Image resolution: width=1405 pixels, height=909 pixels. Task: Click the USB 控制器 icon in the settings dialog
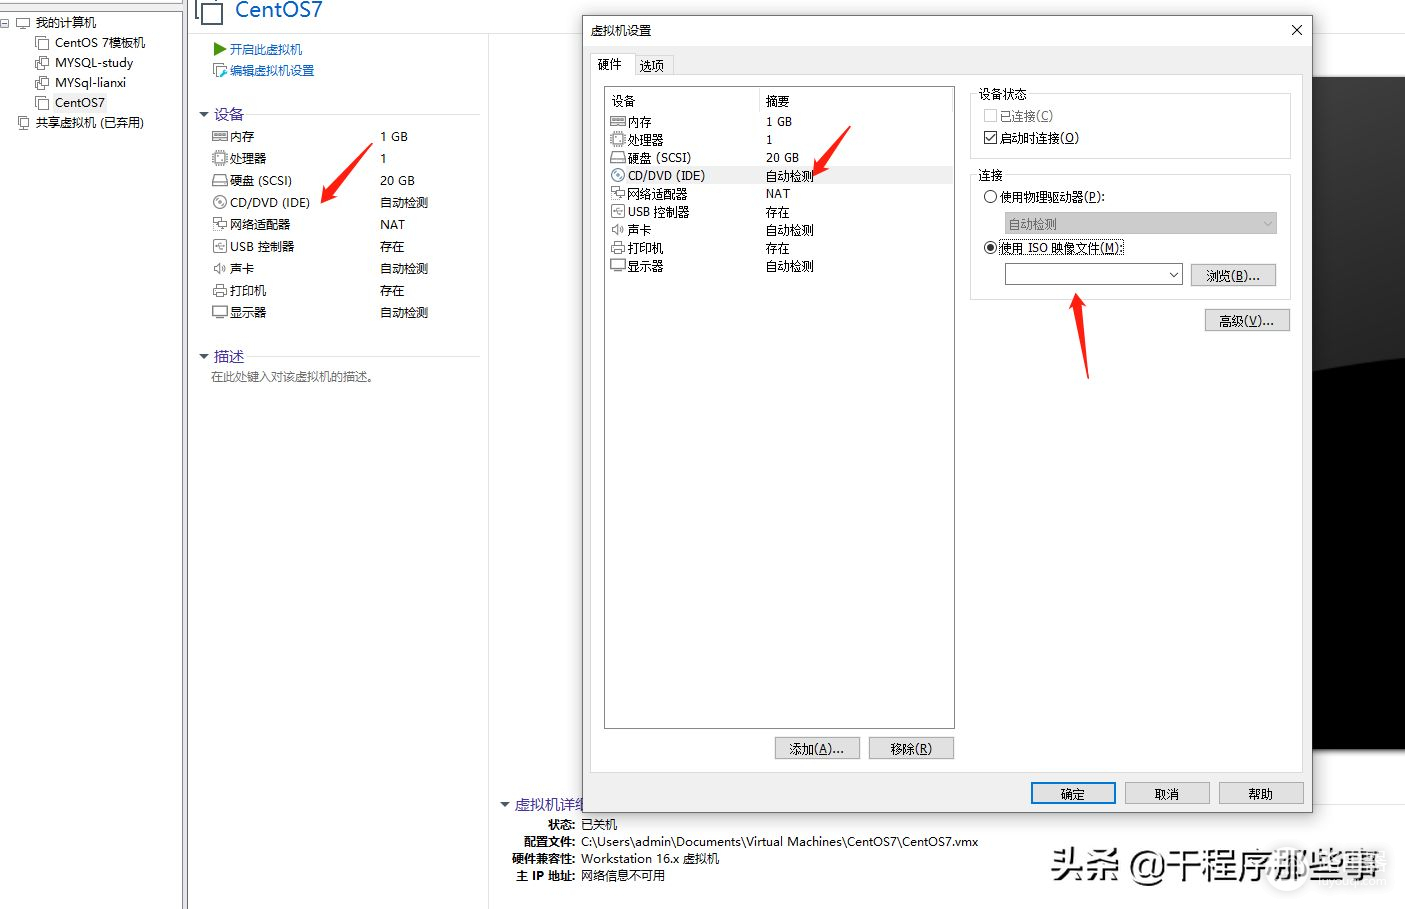point(618,211)
